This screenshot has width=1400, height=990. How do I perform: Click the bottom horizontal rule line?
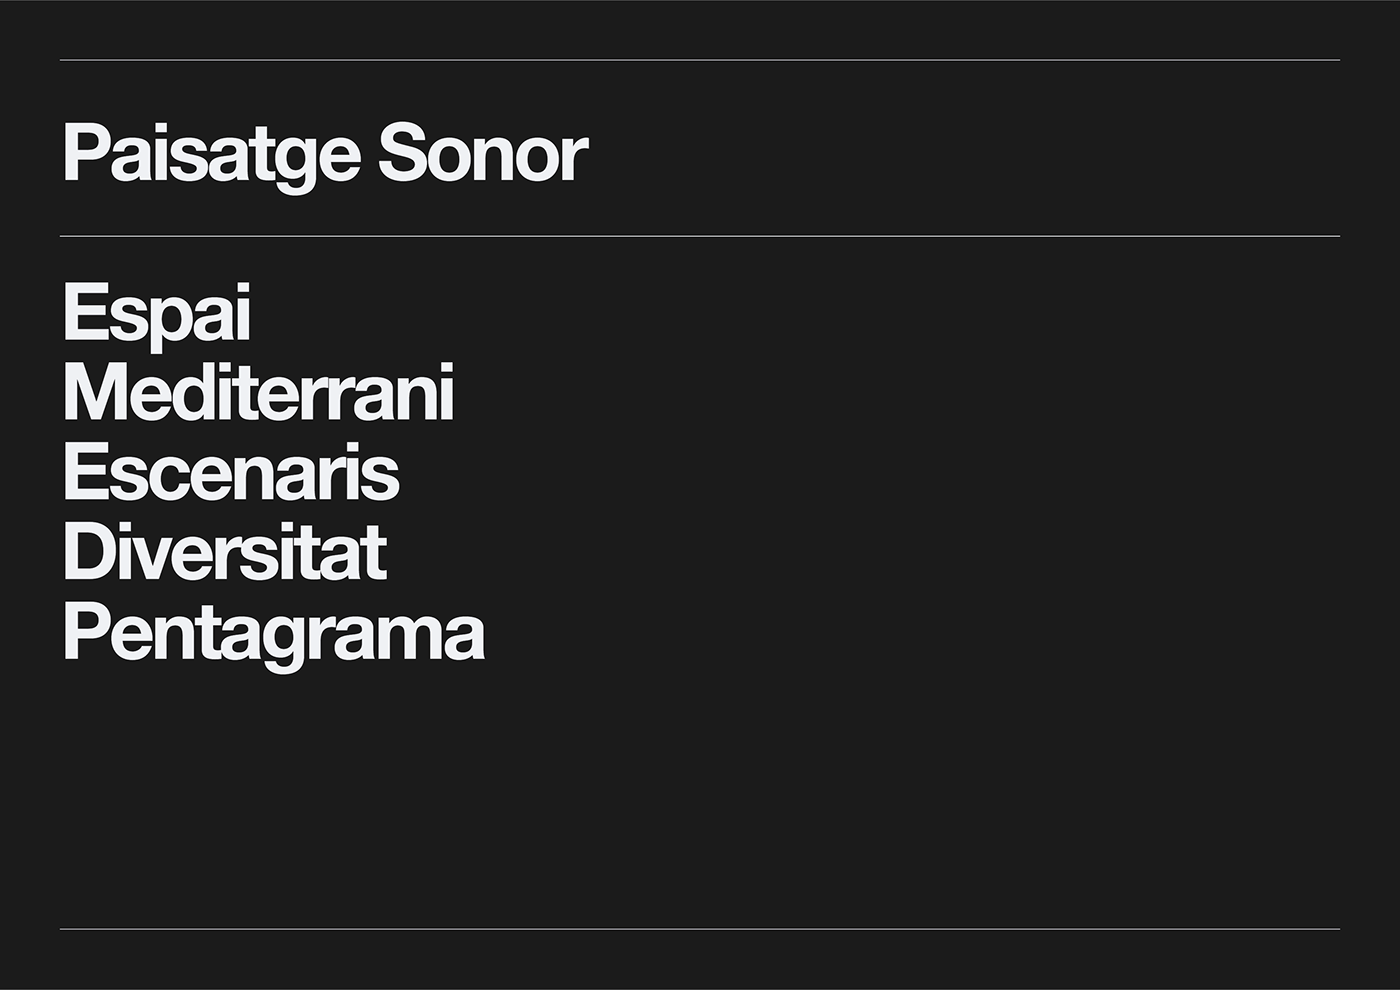(700, 929)
